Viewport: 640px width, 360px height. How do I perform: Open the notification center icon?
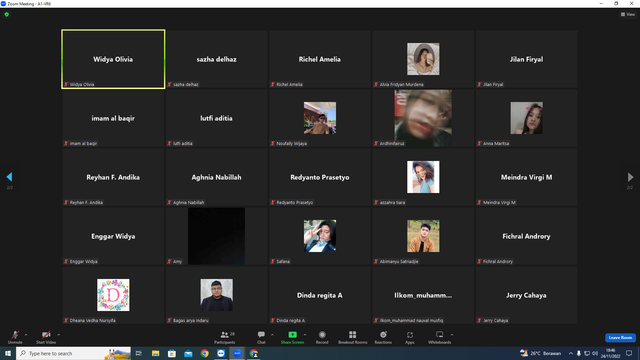click(x=629, y=353)
